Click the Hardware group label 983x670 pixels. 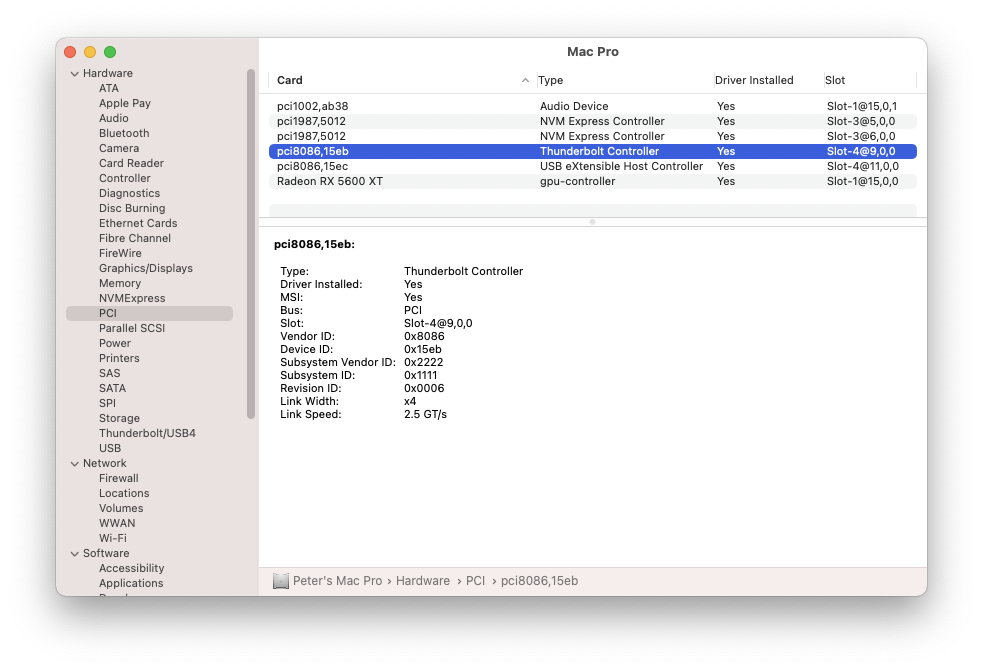[x=108, y=73]
